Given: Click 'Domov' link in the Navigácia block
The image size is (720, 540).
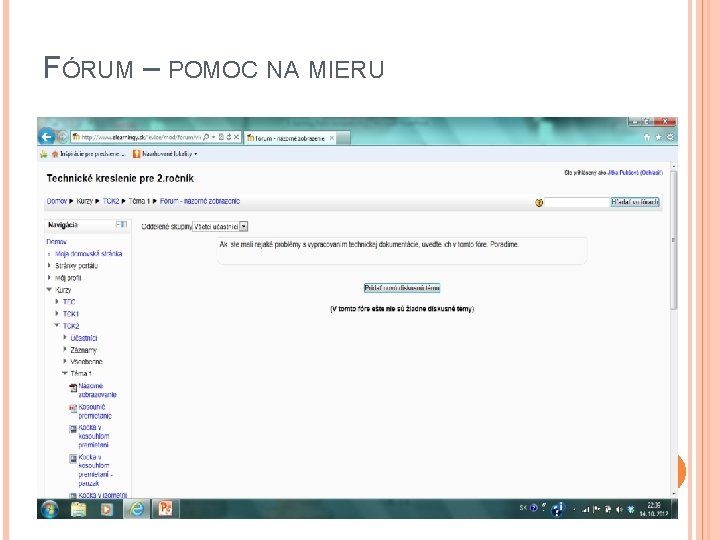Looking at the screenshot, I should coord(56,242).
